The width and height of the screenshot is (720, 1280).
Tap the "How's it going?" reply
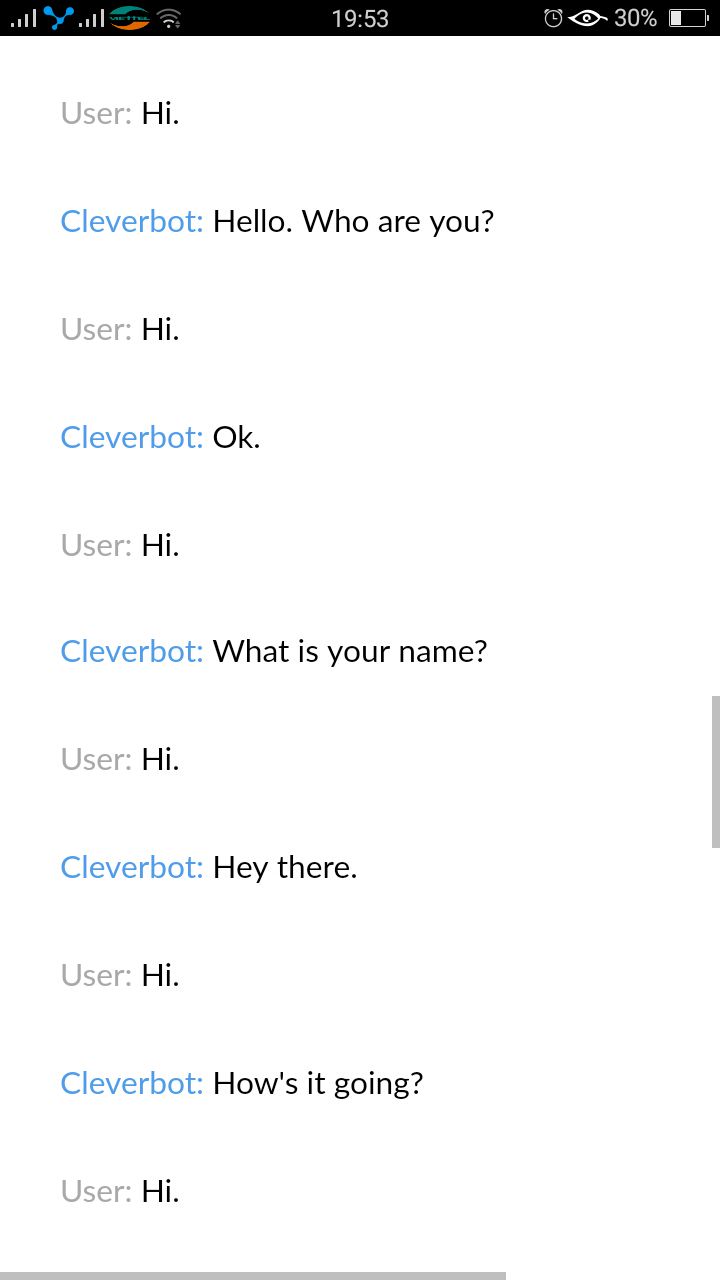318,1083
